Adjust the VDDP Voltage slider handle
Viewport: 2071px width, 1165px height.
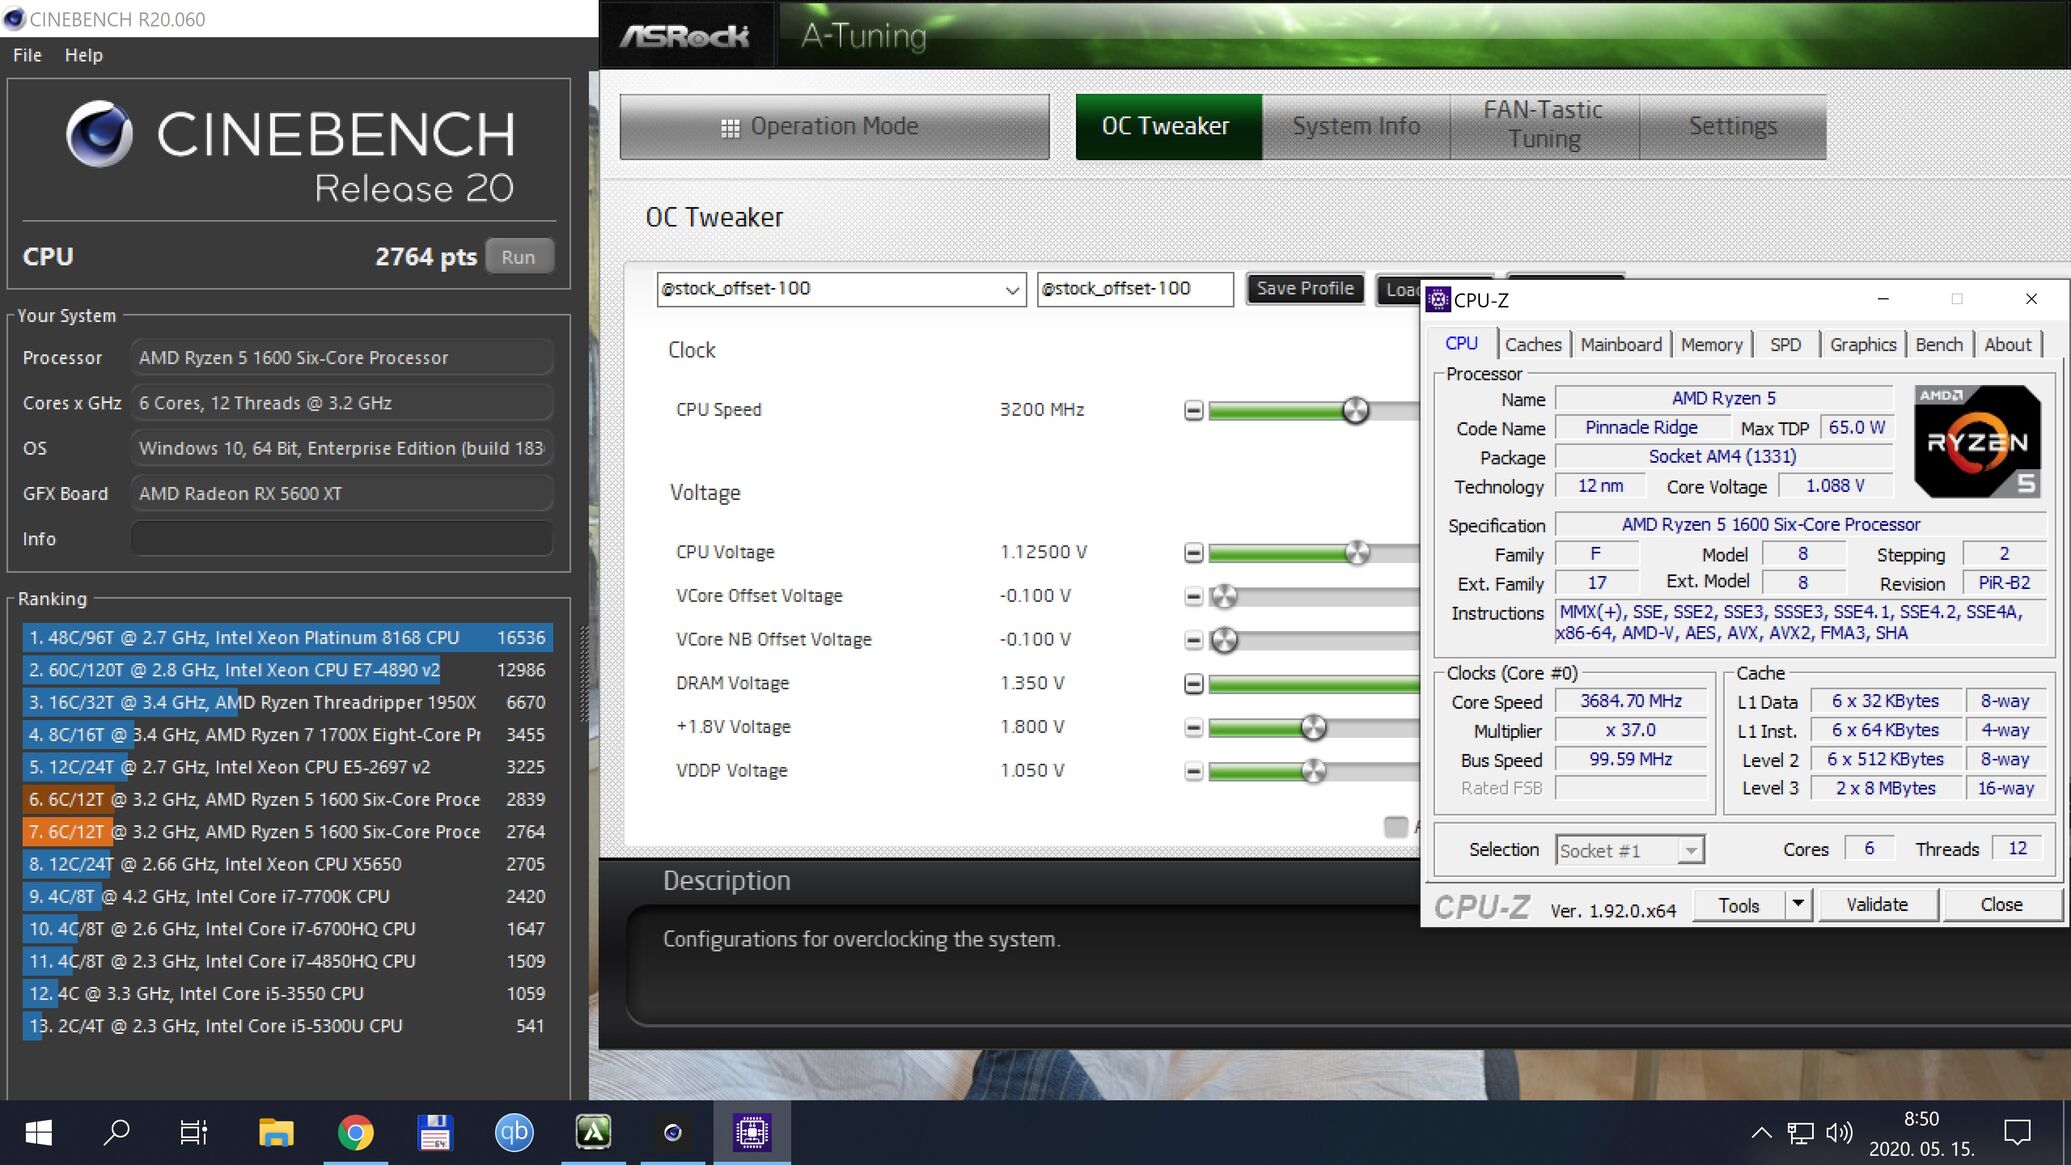[1314, 771]
